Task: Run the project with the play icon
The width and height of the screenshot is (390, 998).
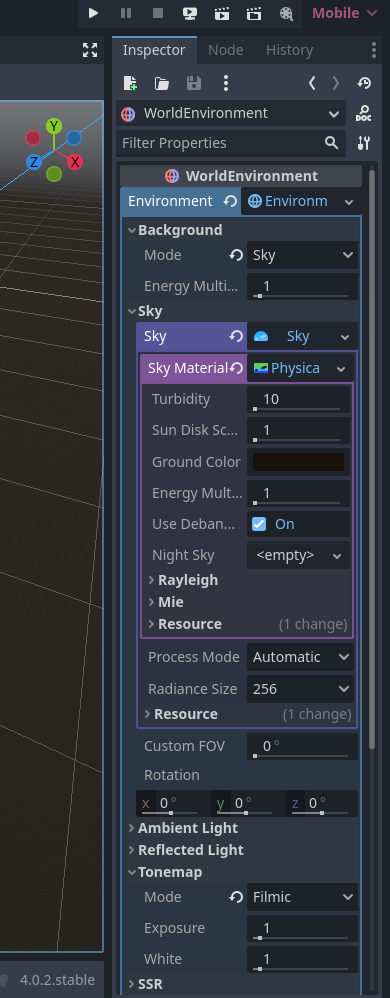Action: click(94, 13)
